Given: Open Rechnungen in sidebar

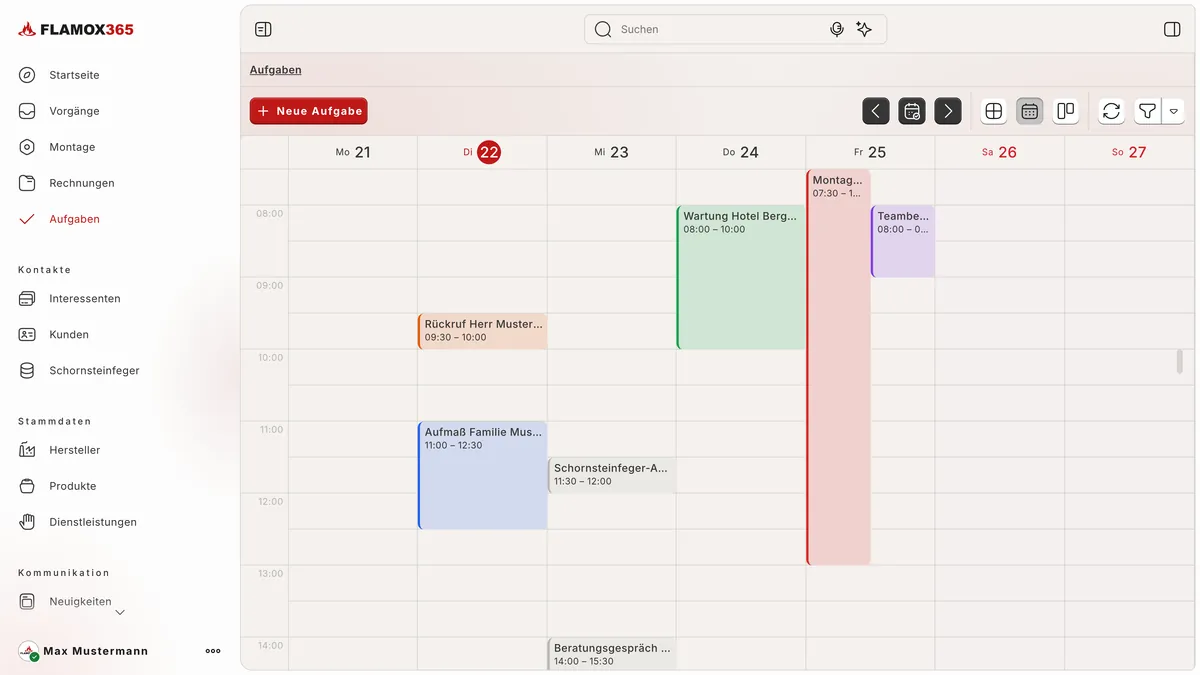Looking at the screenshot, I should click(x=82, y=183).
